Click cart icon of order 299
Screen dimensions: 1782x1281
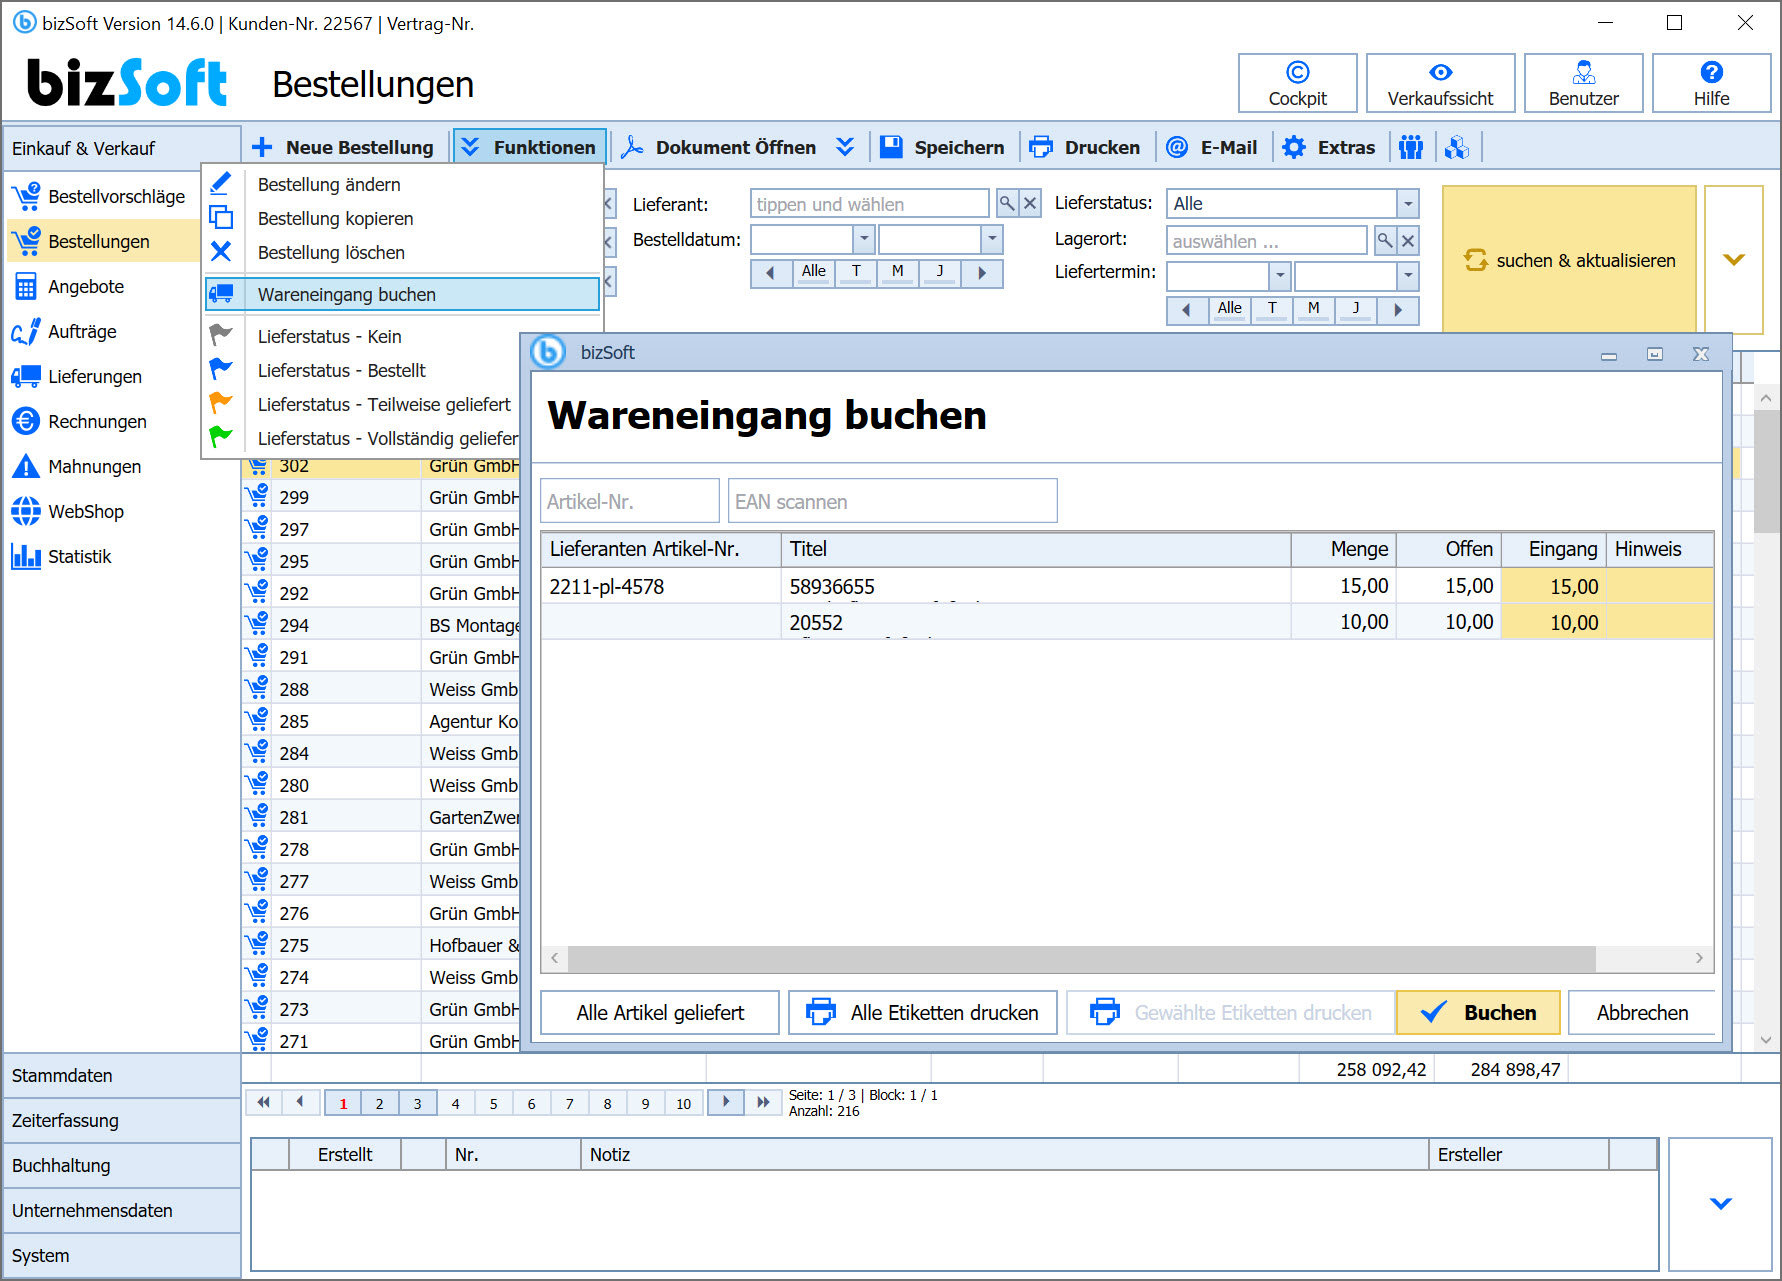257,496
